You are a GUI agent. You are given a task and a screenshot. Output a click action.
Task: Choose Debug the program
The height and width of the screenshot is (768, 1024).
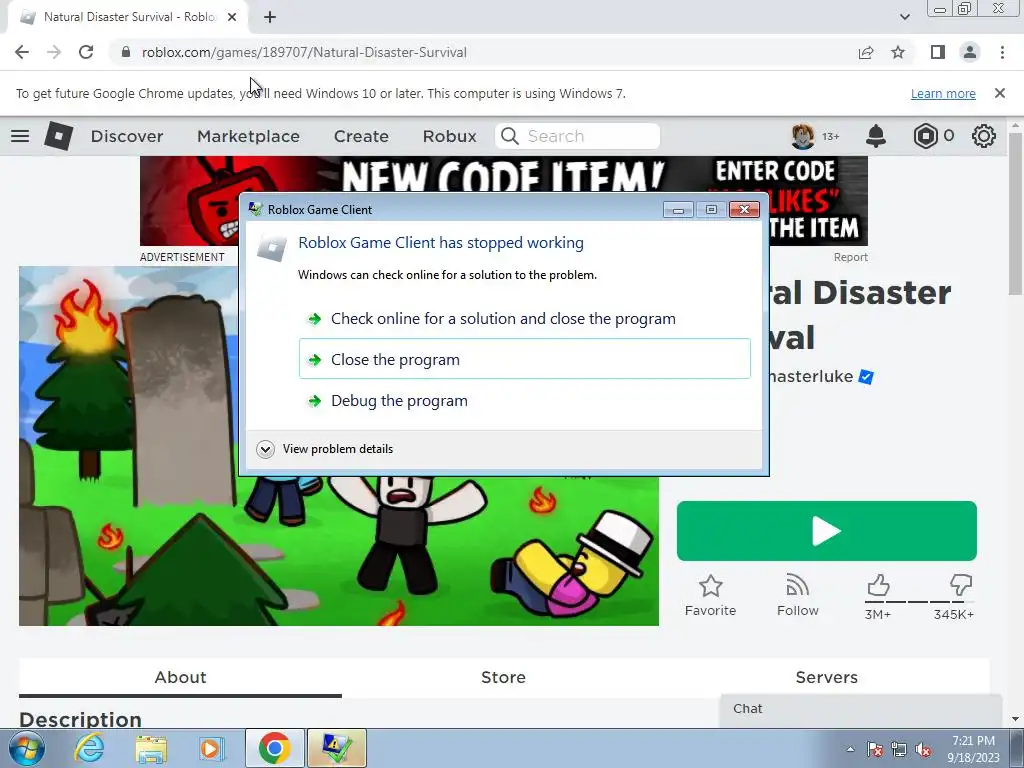tap(524, 400)
